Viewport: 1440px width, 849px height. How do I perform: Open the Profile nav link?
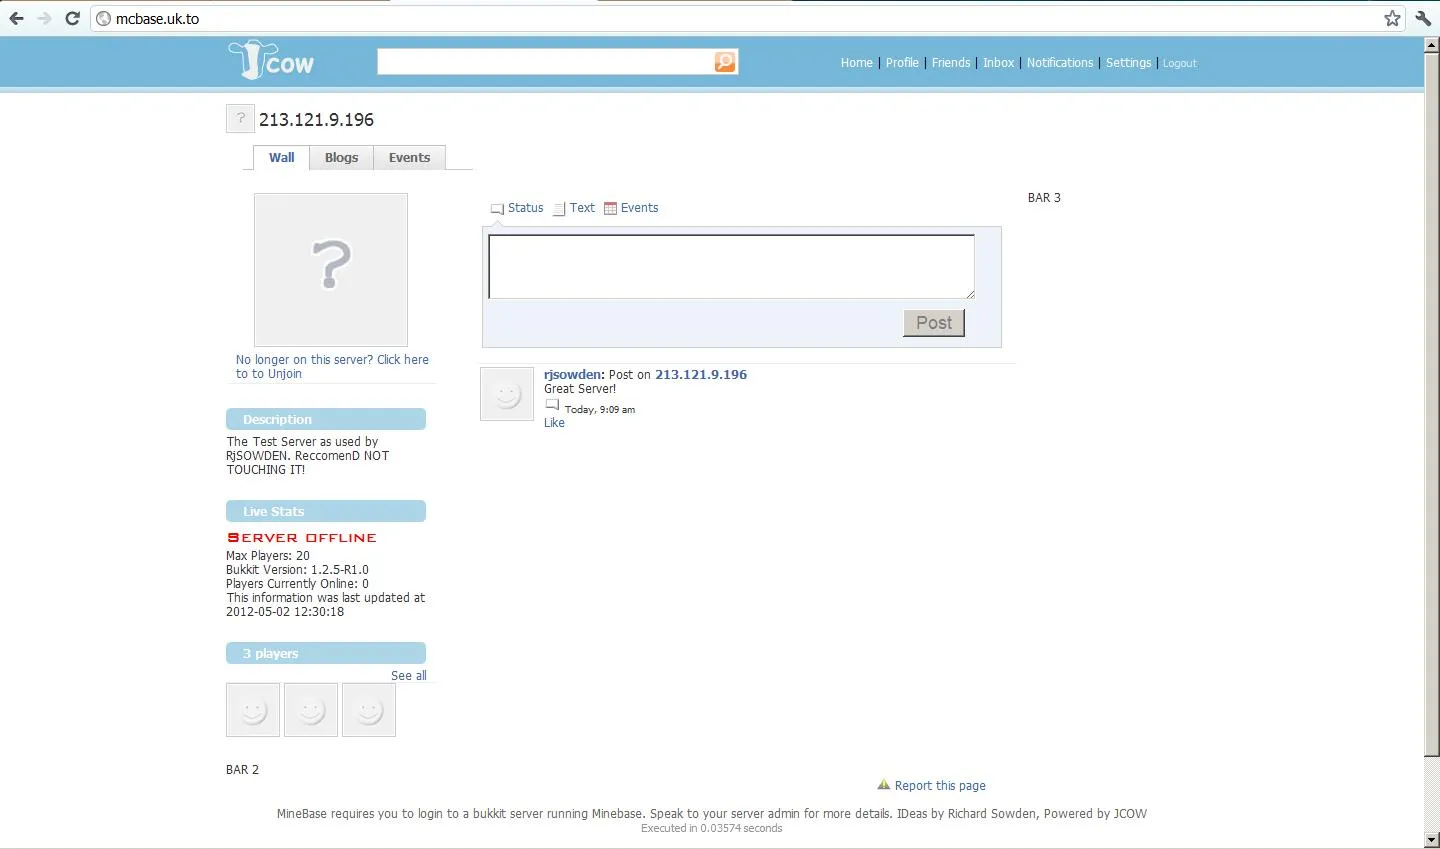[x=902, y=62]
